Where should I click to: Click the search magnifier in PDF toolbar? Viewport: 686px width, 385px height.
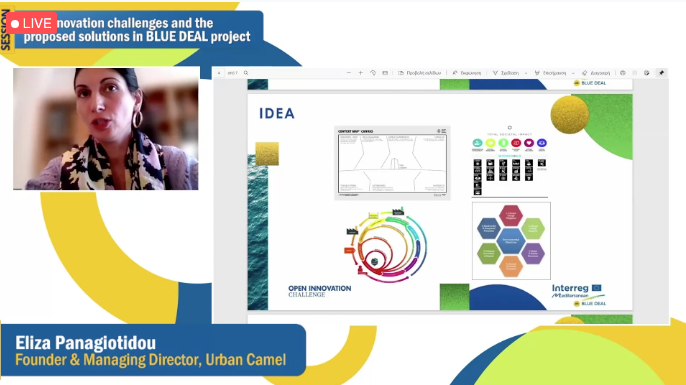coord(246,73)
